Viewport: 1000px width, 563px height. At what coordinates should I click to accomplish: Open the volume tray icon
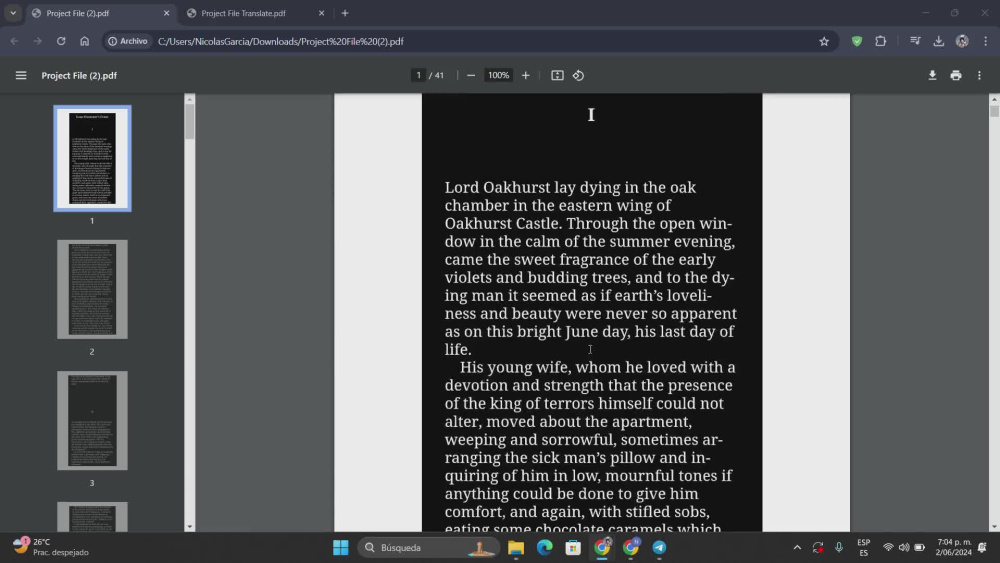904,548
